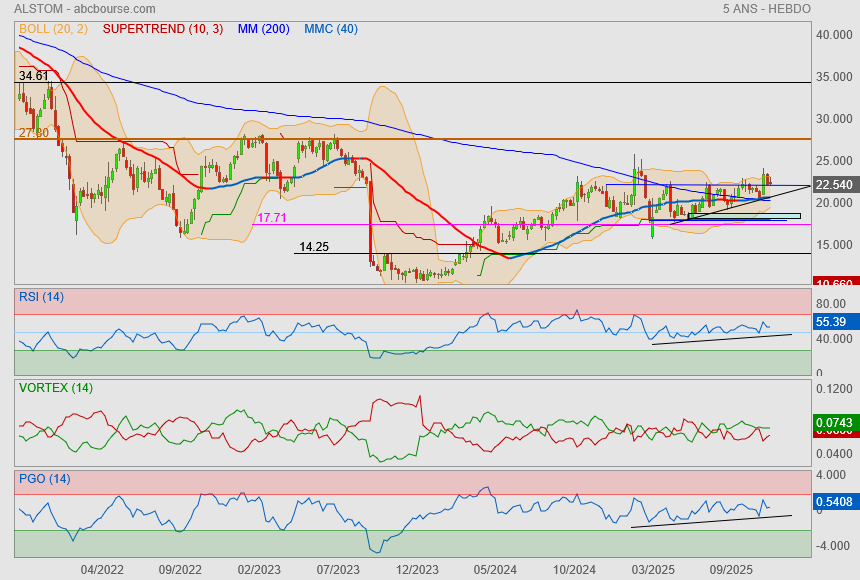Click the 09/2025 date on time axis
This screenshot has width=860, height=580.
pos(731,570)
